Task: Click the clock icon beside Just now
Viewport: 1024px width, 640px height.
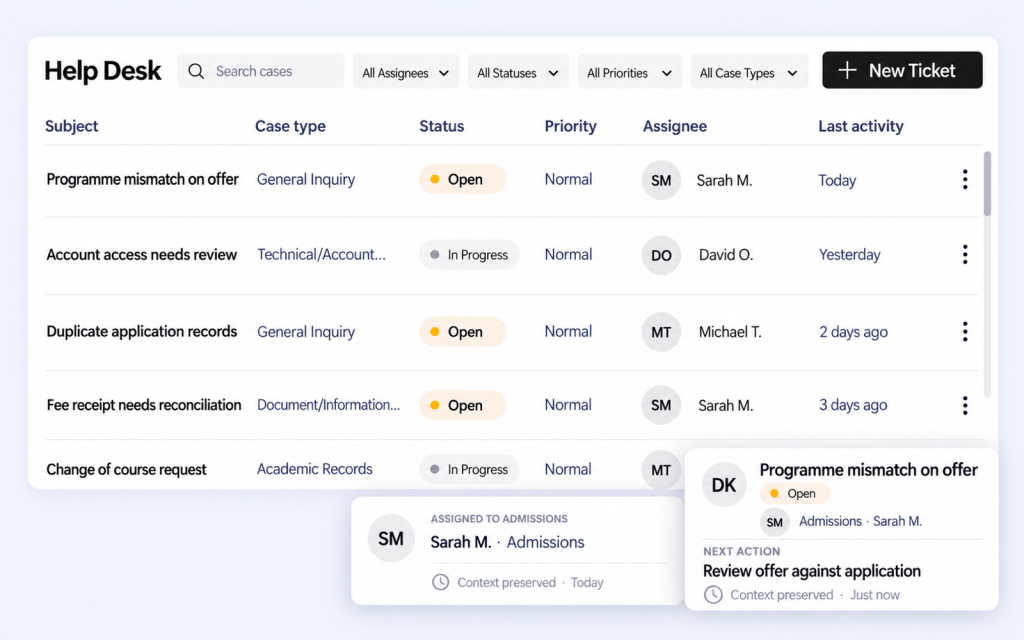Action: [x=713, y=595]
